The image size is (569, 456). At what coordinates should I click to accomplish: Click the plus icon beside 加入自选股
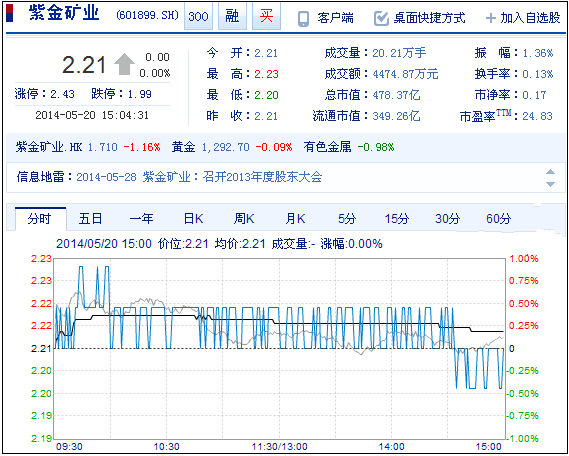(x=491, y=18)
